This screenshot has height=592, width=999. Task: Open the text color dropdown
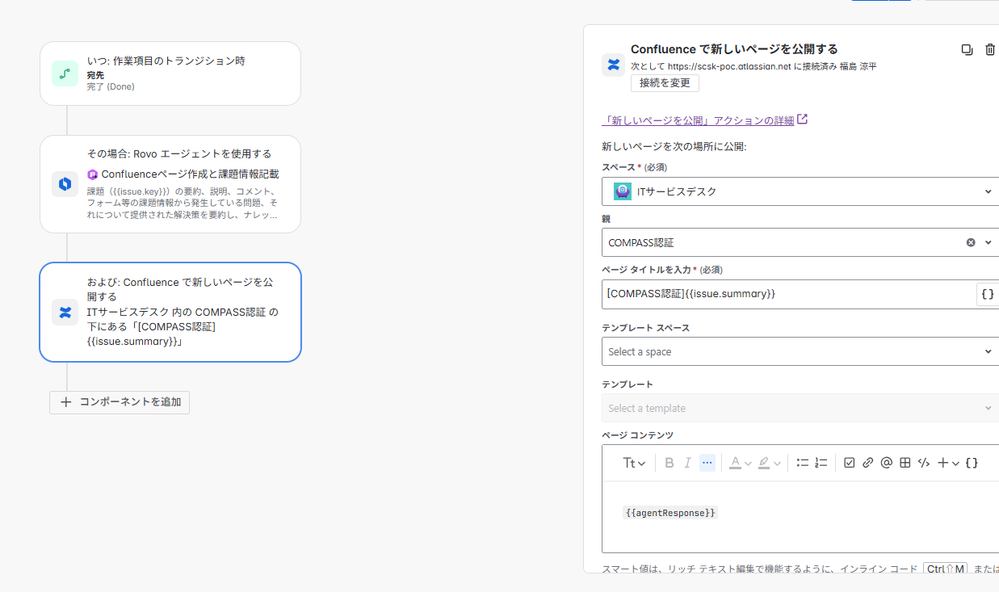point(740,463)
